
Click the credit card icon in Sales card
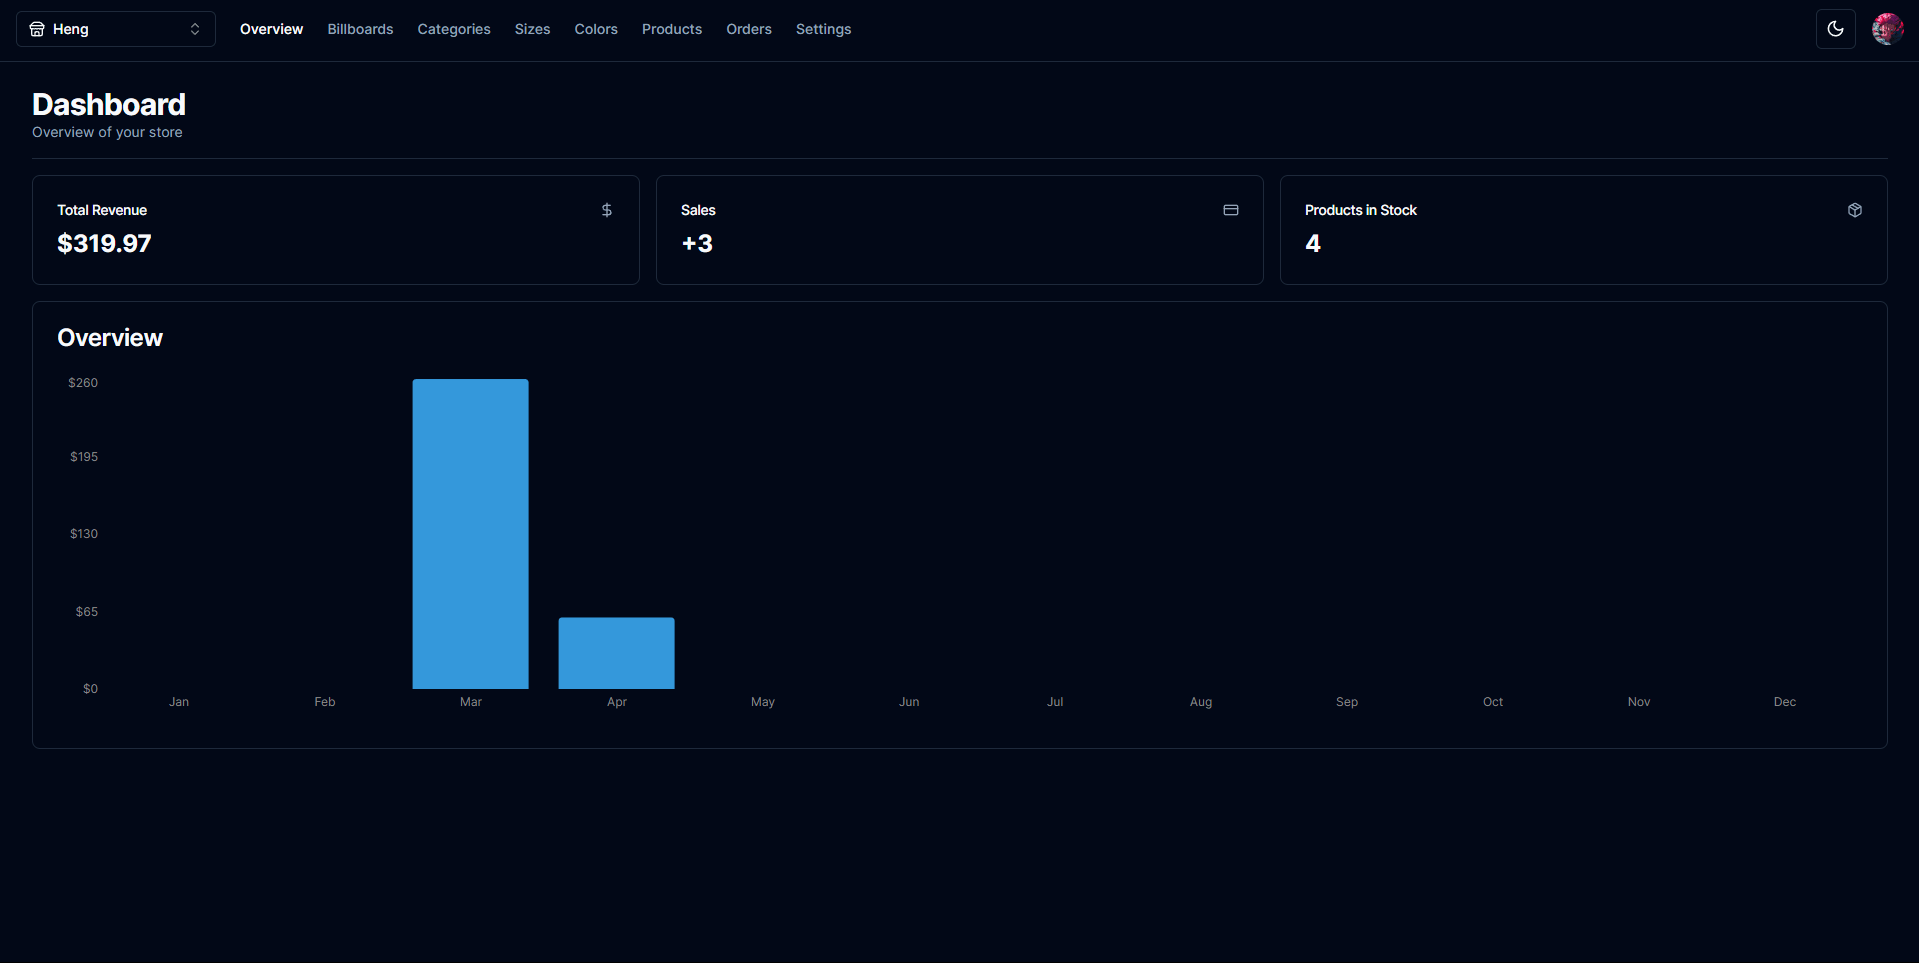click(x=1230, y=210)
